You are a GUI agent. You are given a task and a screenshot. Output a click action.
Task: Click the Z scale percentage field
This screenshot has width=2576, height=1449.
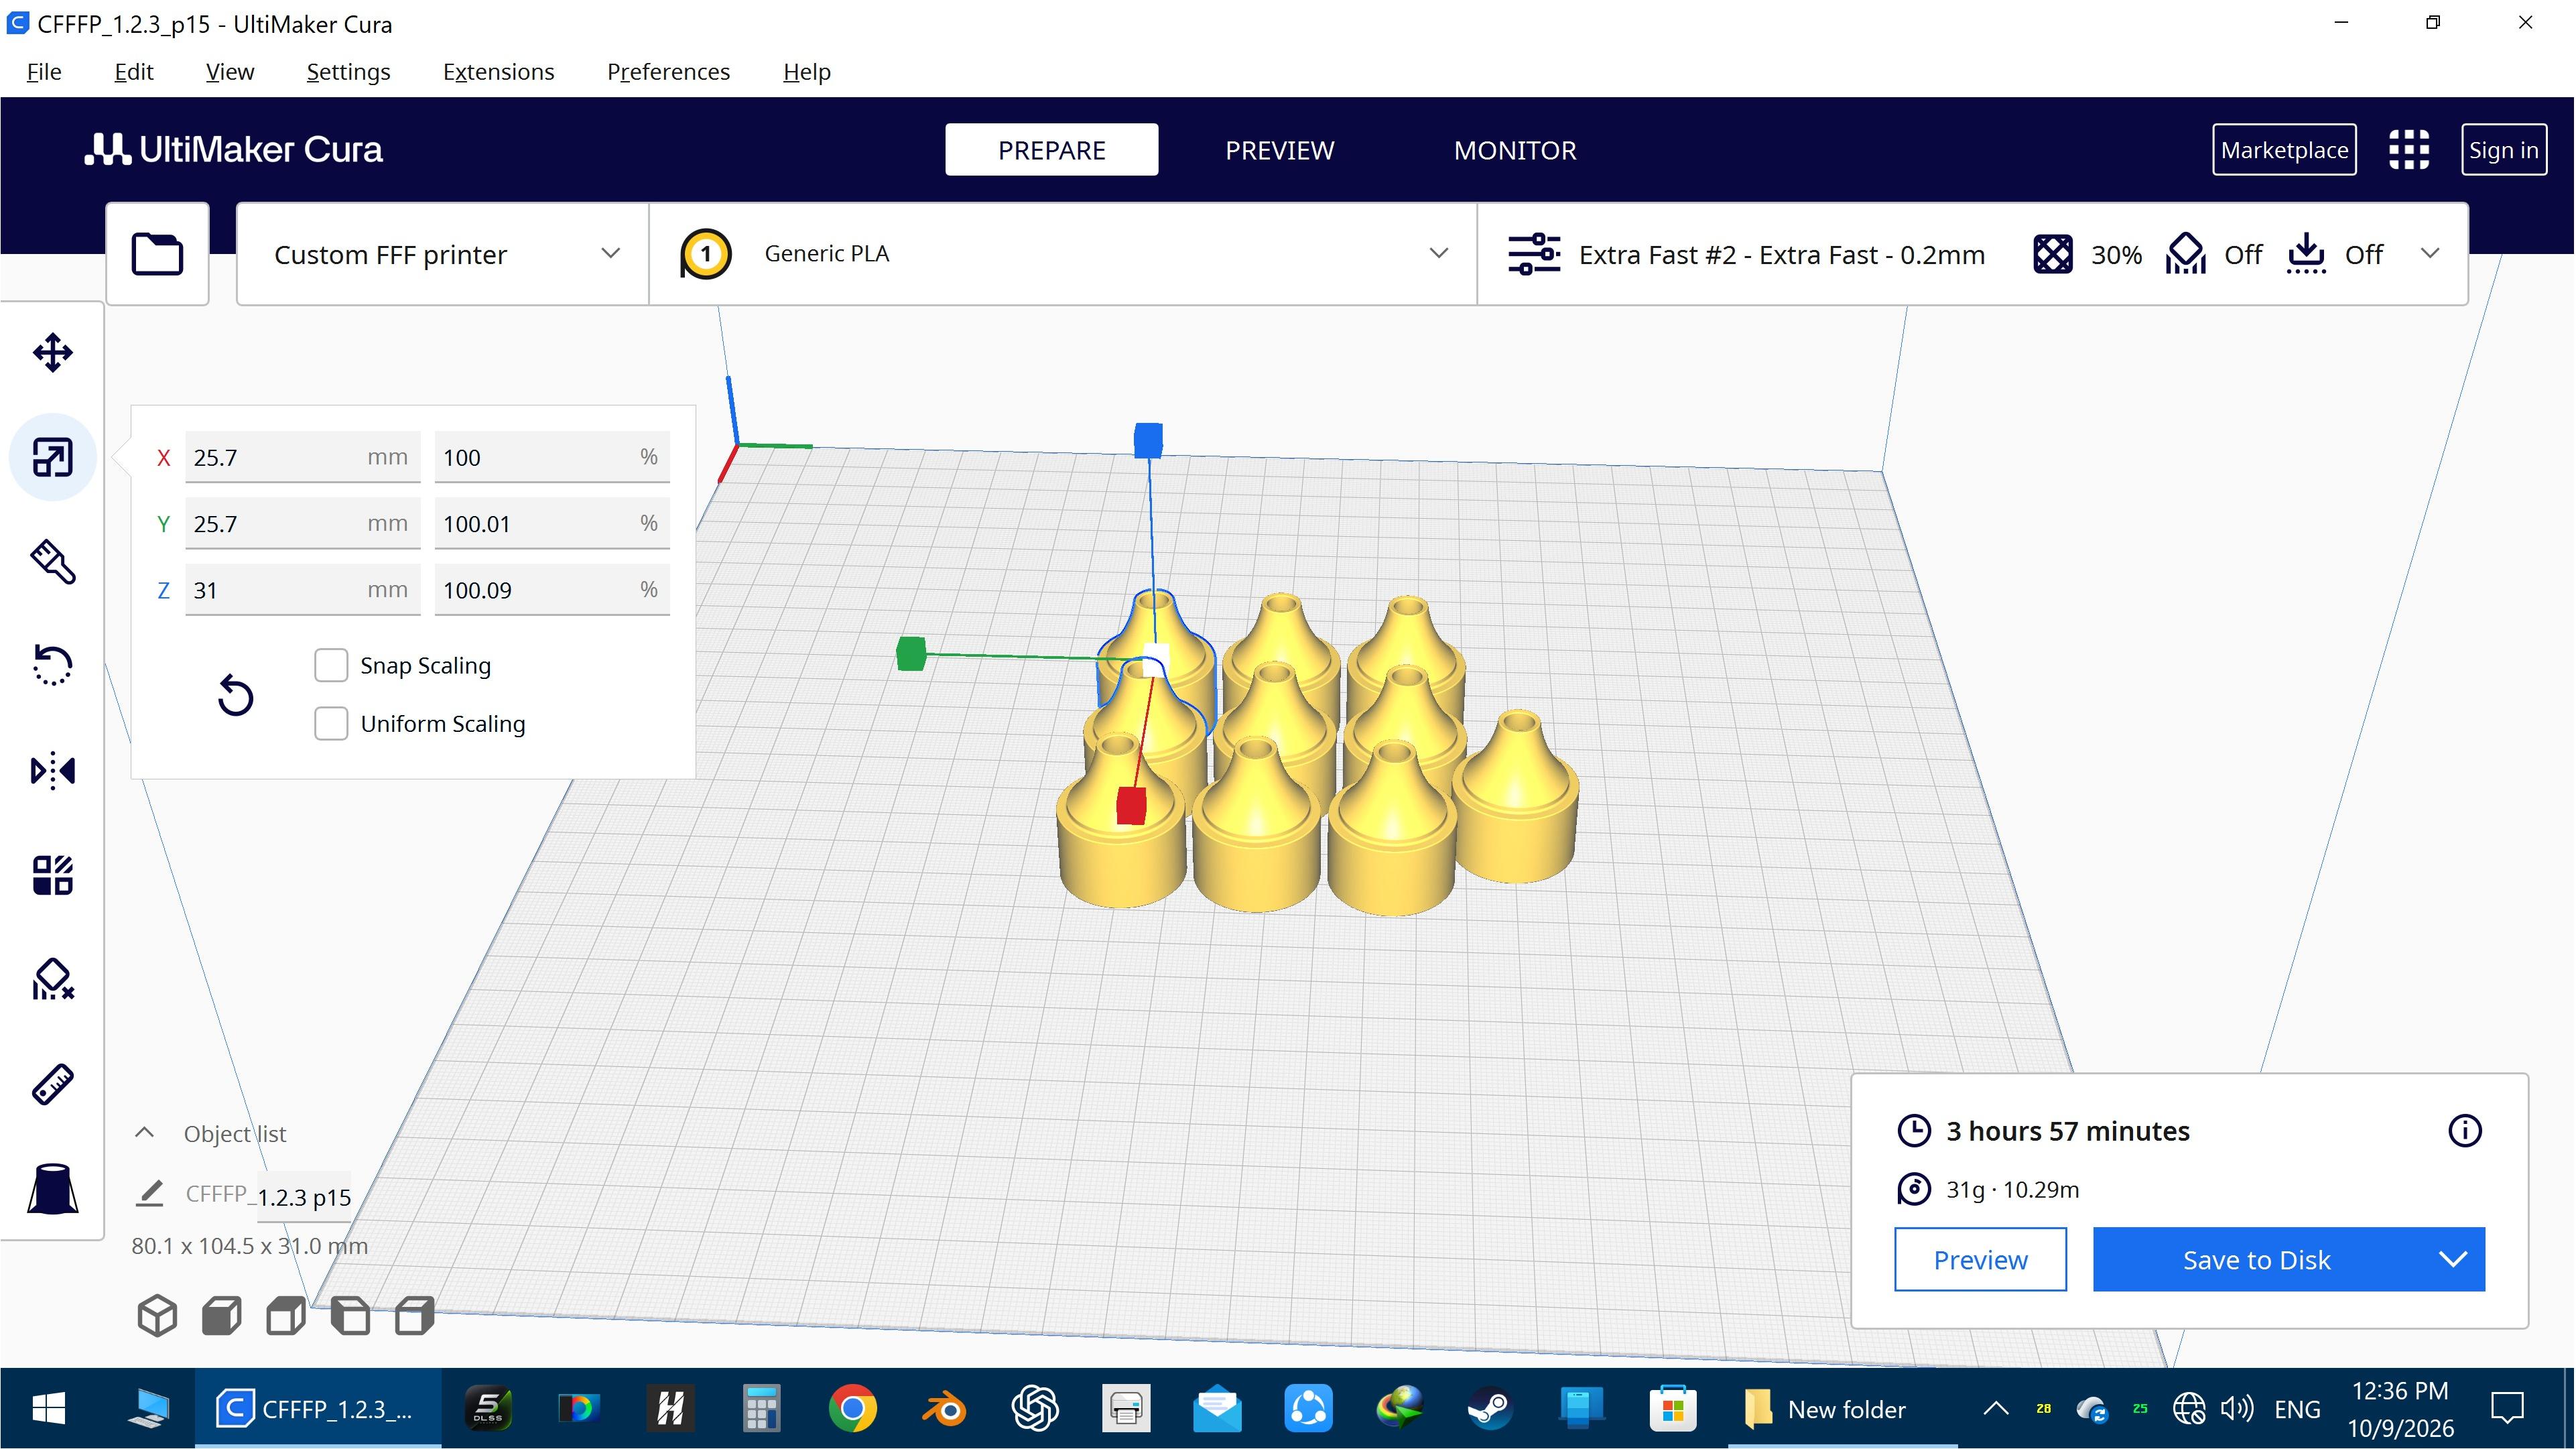(552, 590)
